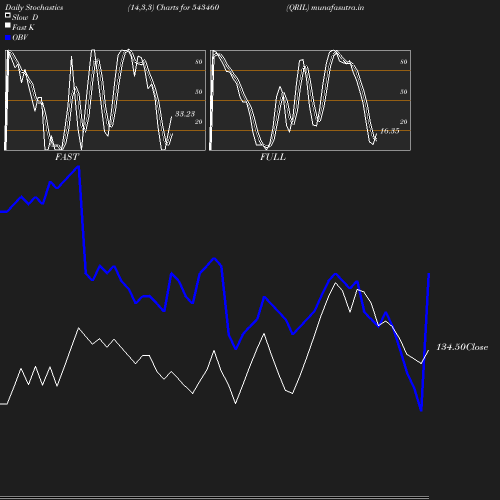Click the Fast K legend swatch

click(x=8, y=25)
